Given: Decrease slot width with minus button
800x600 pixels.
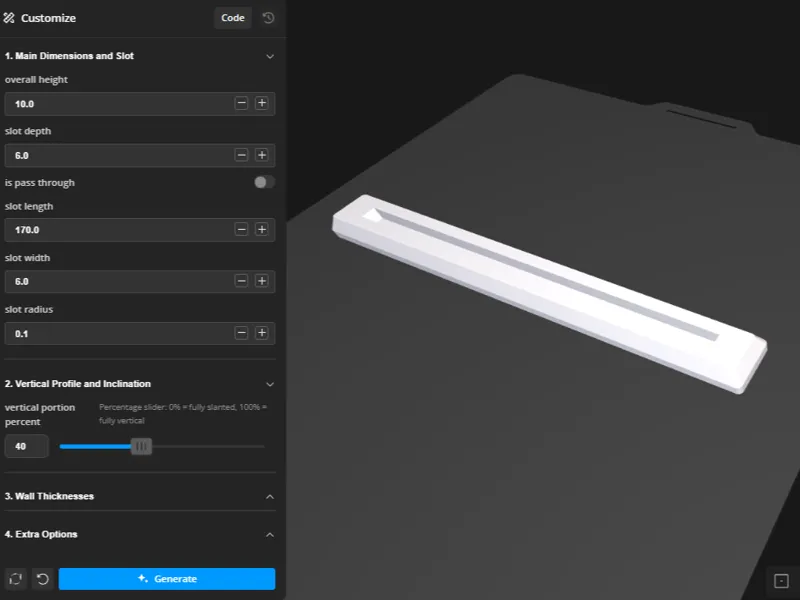Looking at the screenshot, I should click(241, 281).
